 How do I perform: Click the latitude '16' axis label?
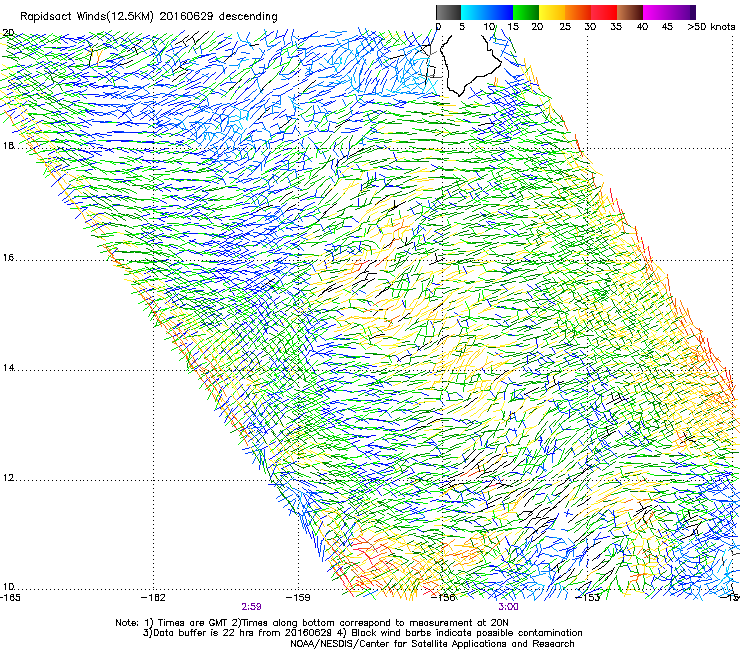click(8, 258)
